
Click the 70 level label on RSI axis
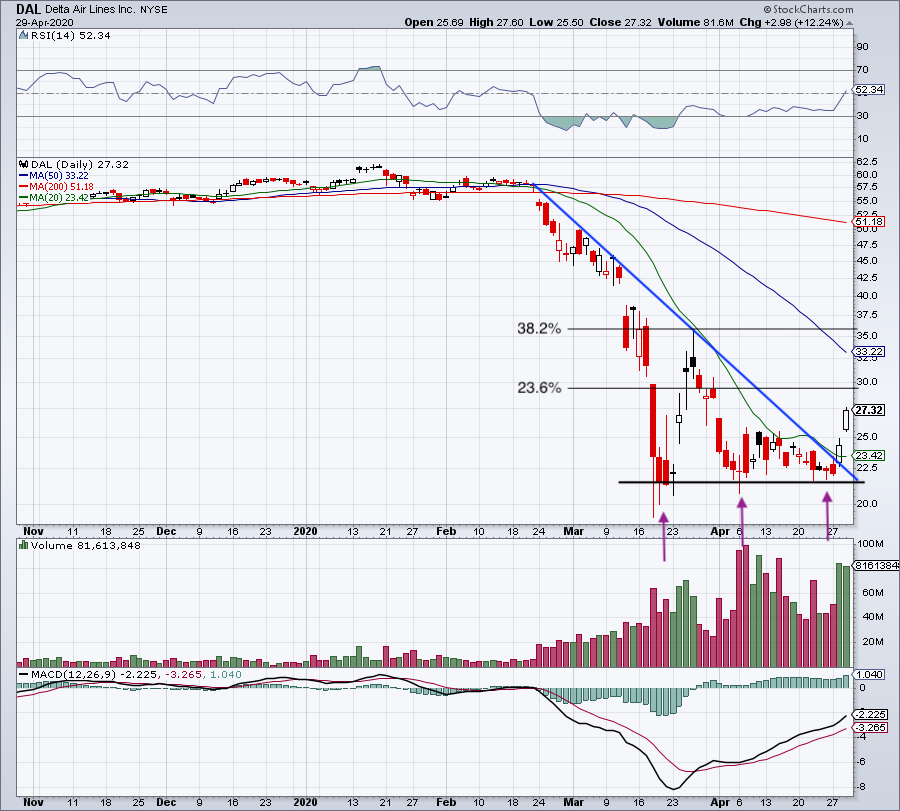[x=862, y=70]
